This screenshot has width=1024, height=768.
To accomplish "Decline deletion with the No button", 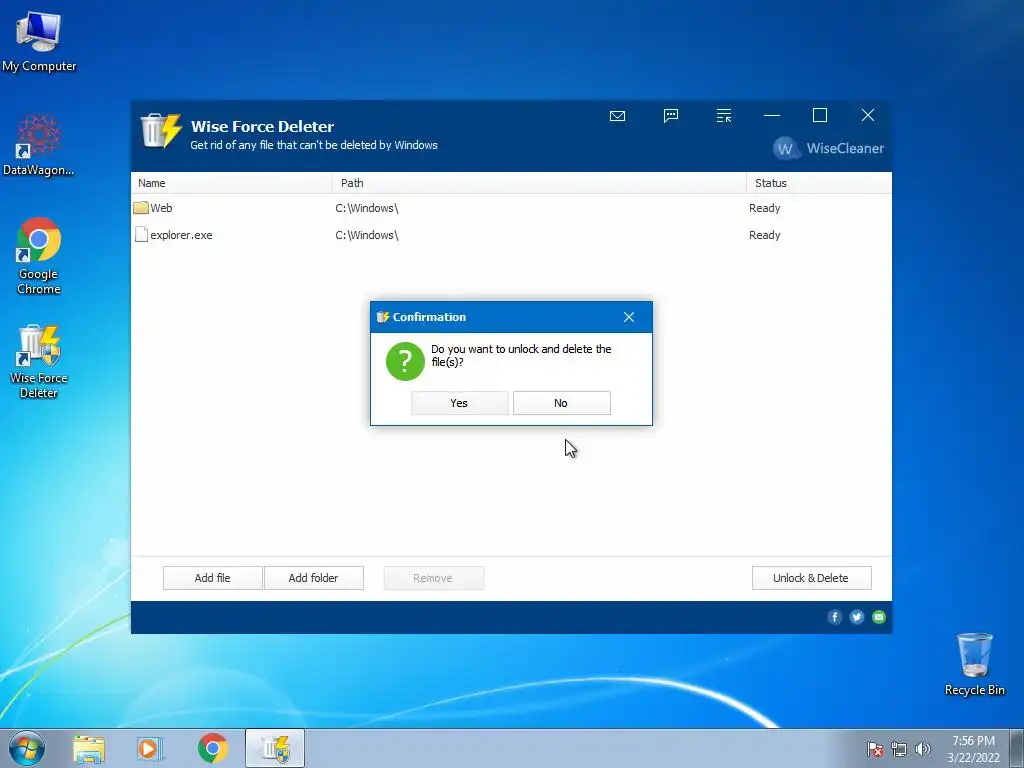I will click(x=562, y=403).
